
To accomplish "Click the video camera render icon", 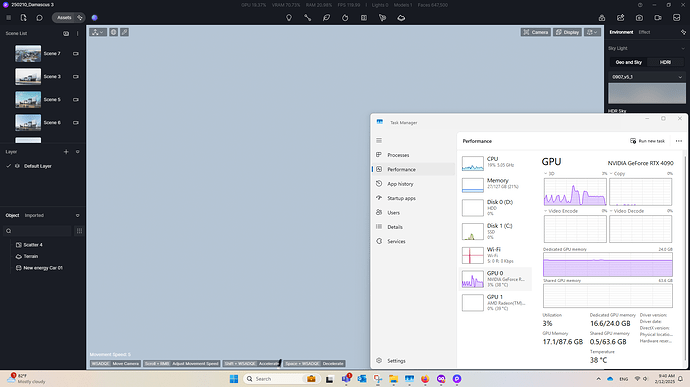I will coord(657,18).
